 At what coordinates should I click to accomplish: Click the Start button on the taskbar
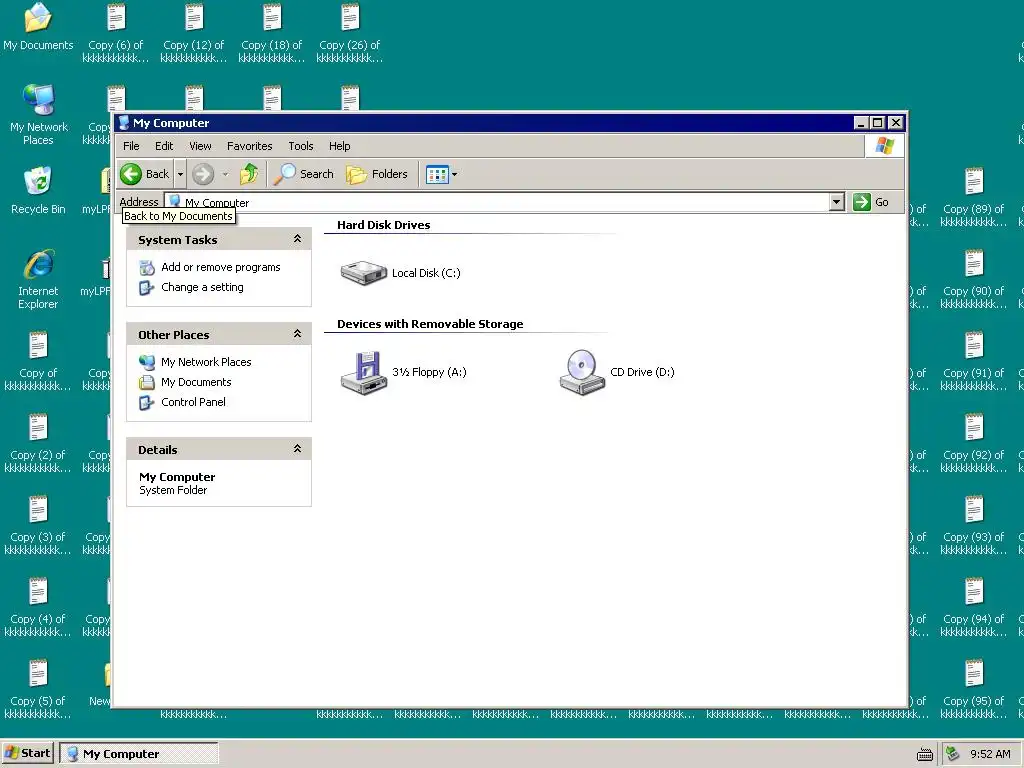click(x=27, y=753)
